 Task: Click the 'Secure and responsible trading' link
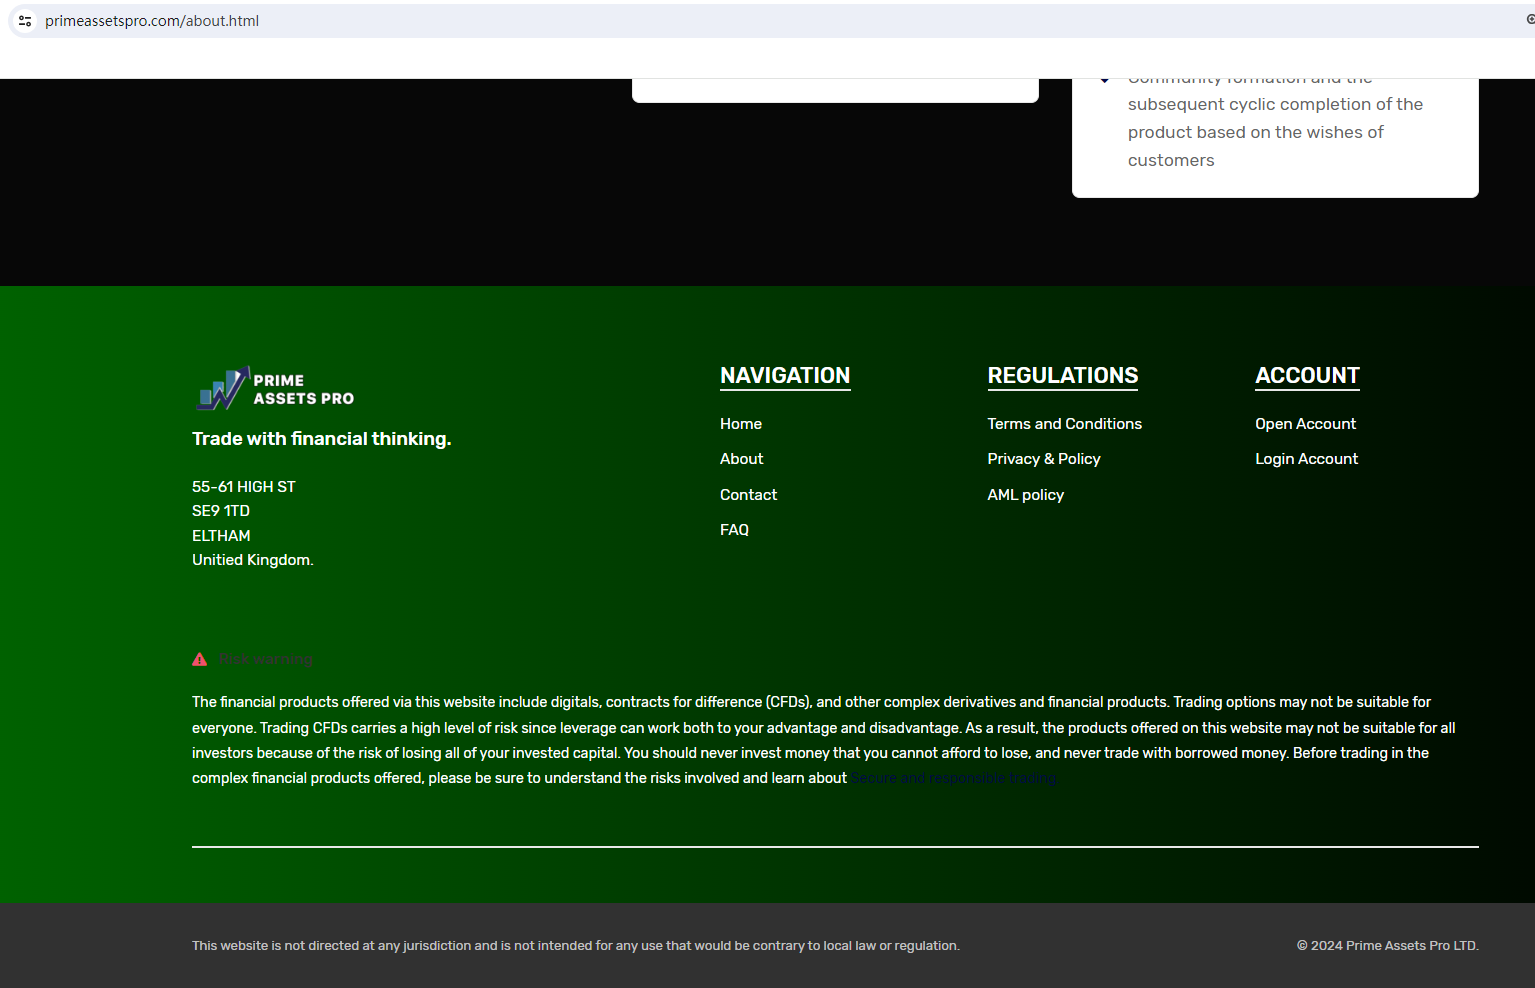954,778
